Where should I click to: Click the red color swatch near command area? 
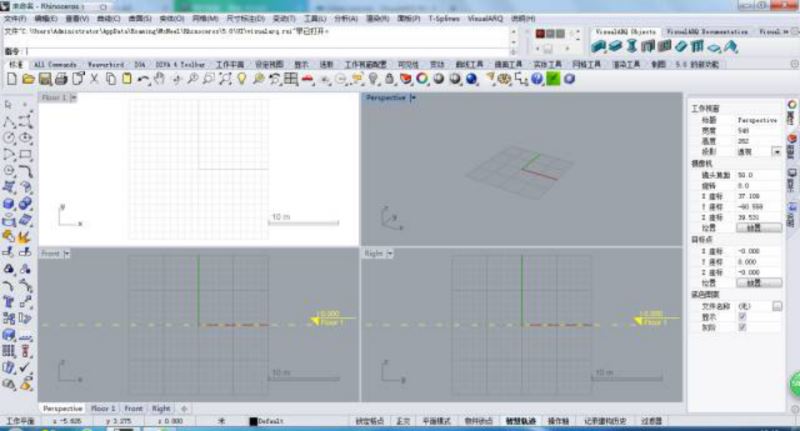[540, 34]
